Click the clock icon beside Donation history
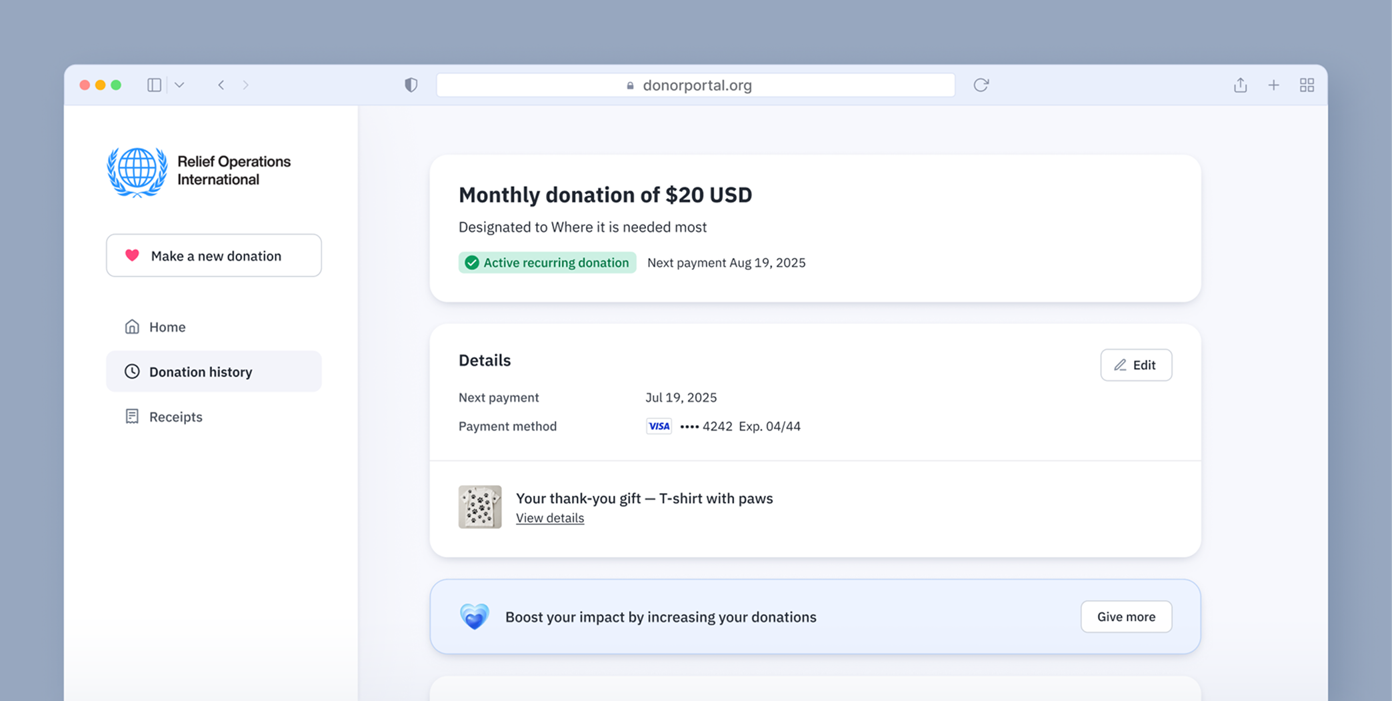 (131, 371)
